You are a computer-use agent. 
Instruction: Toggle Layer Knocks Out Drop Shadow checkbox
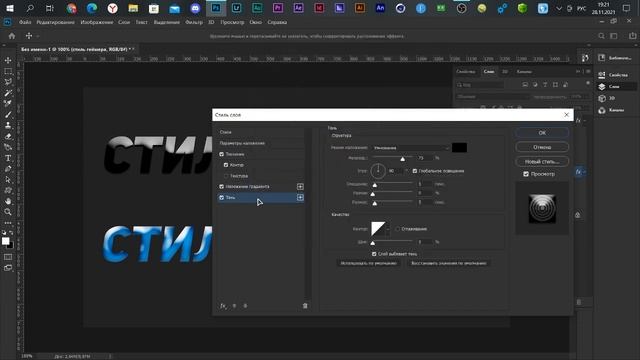click(x=374, y=254)
